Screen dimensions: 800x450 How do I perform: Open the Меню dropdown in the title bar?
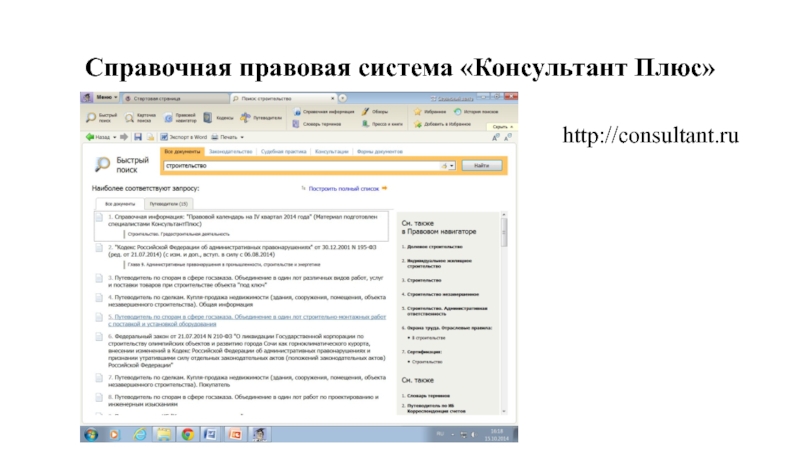pyautogui.click(x=107, y=97)
